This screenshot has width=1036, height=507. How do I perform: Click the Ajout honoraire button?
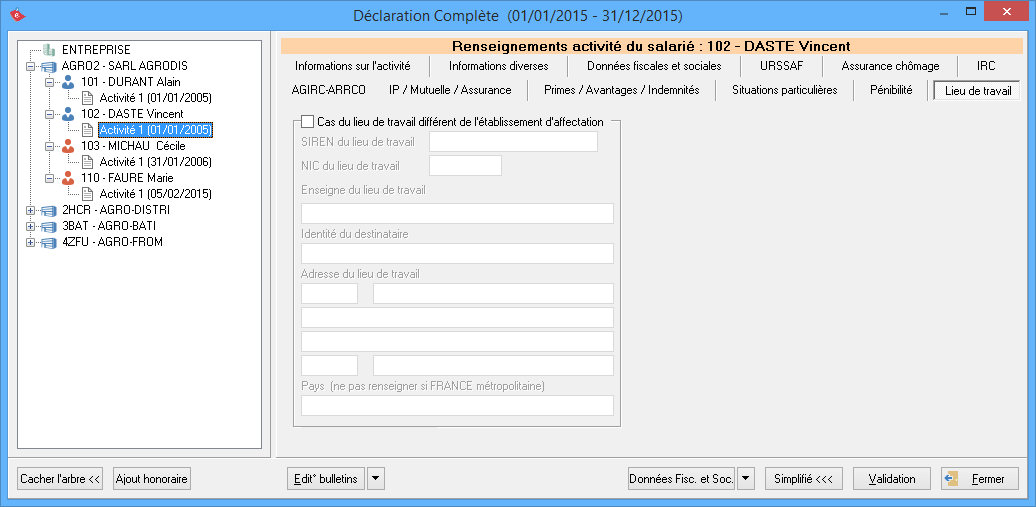(152, 479)
